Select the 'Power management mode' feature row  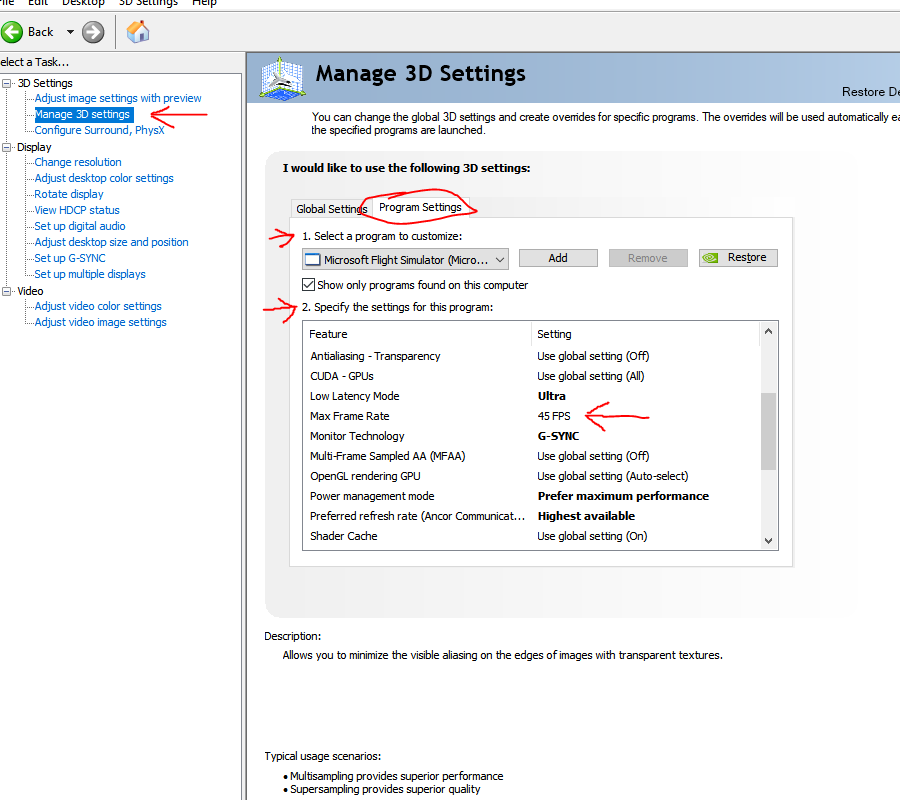point(532,497)
